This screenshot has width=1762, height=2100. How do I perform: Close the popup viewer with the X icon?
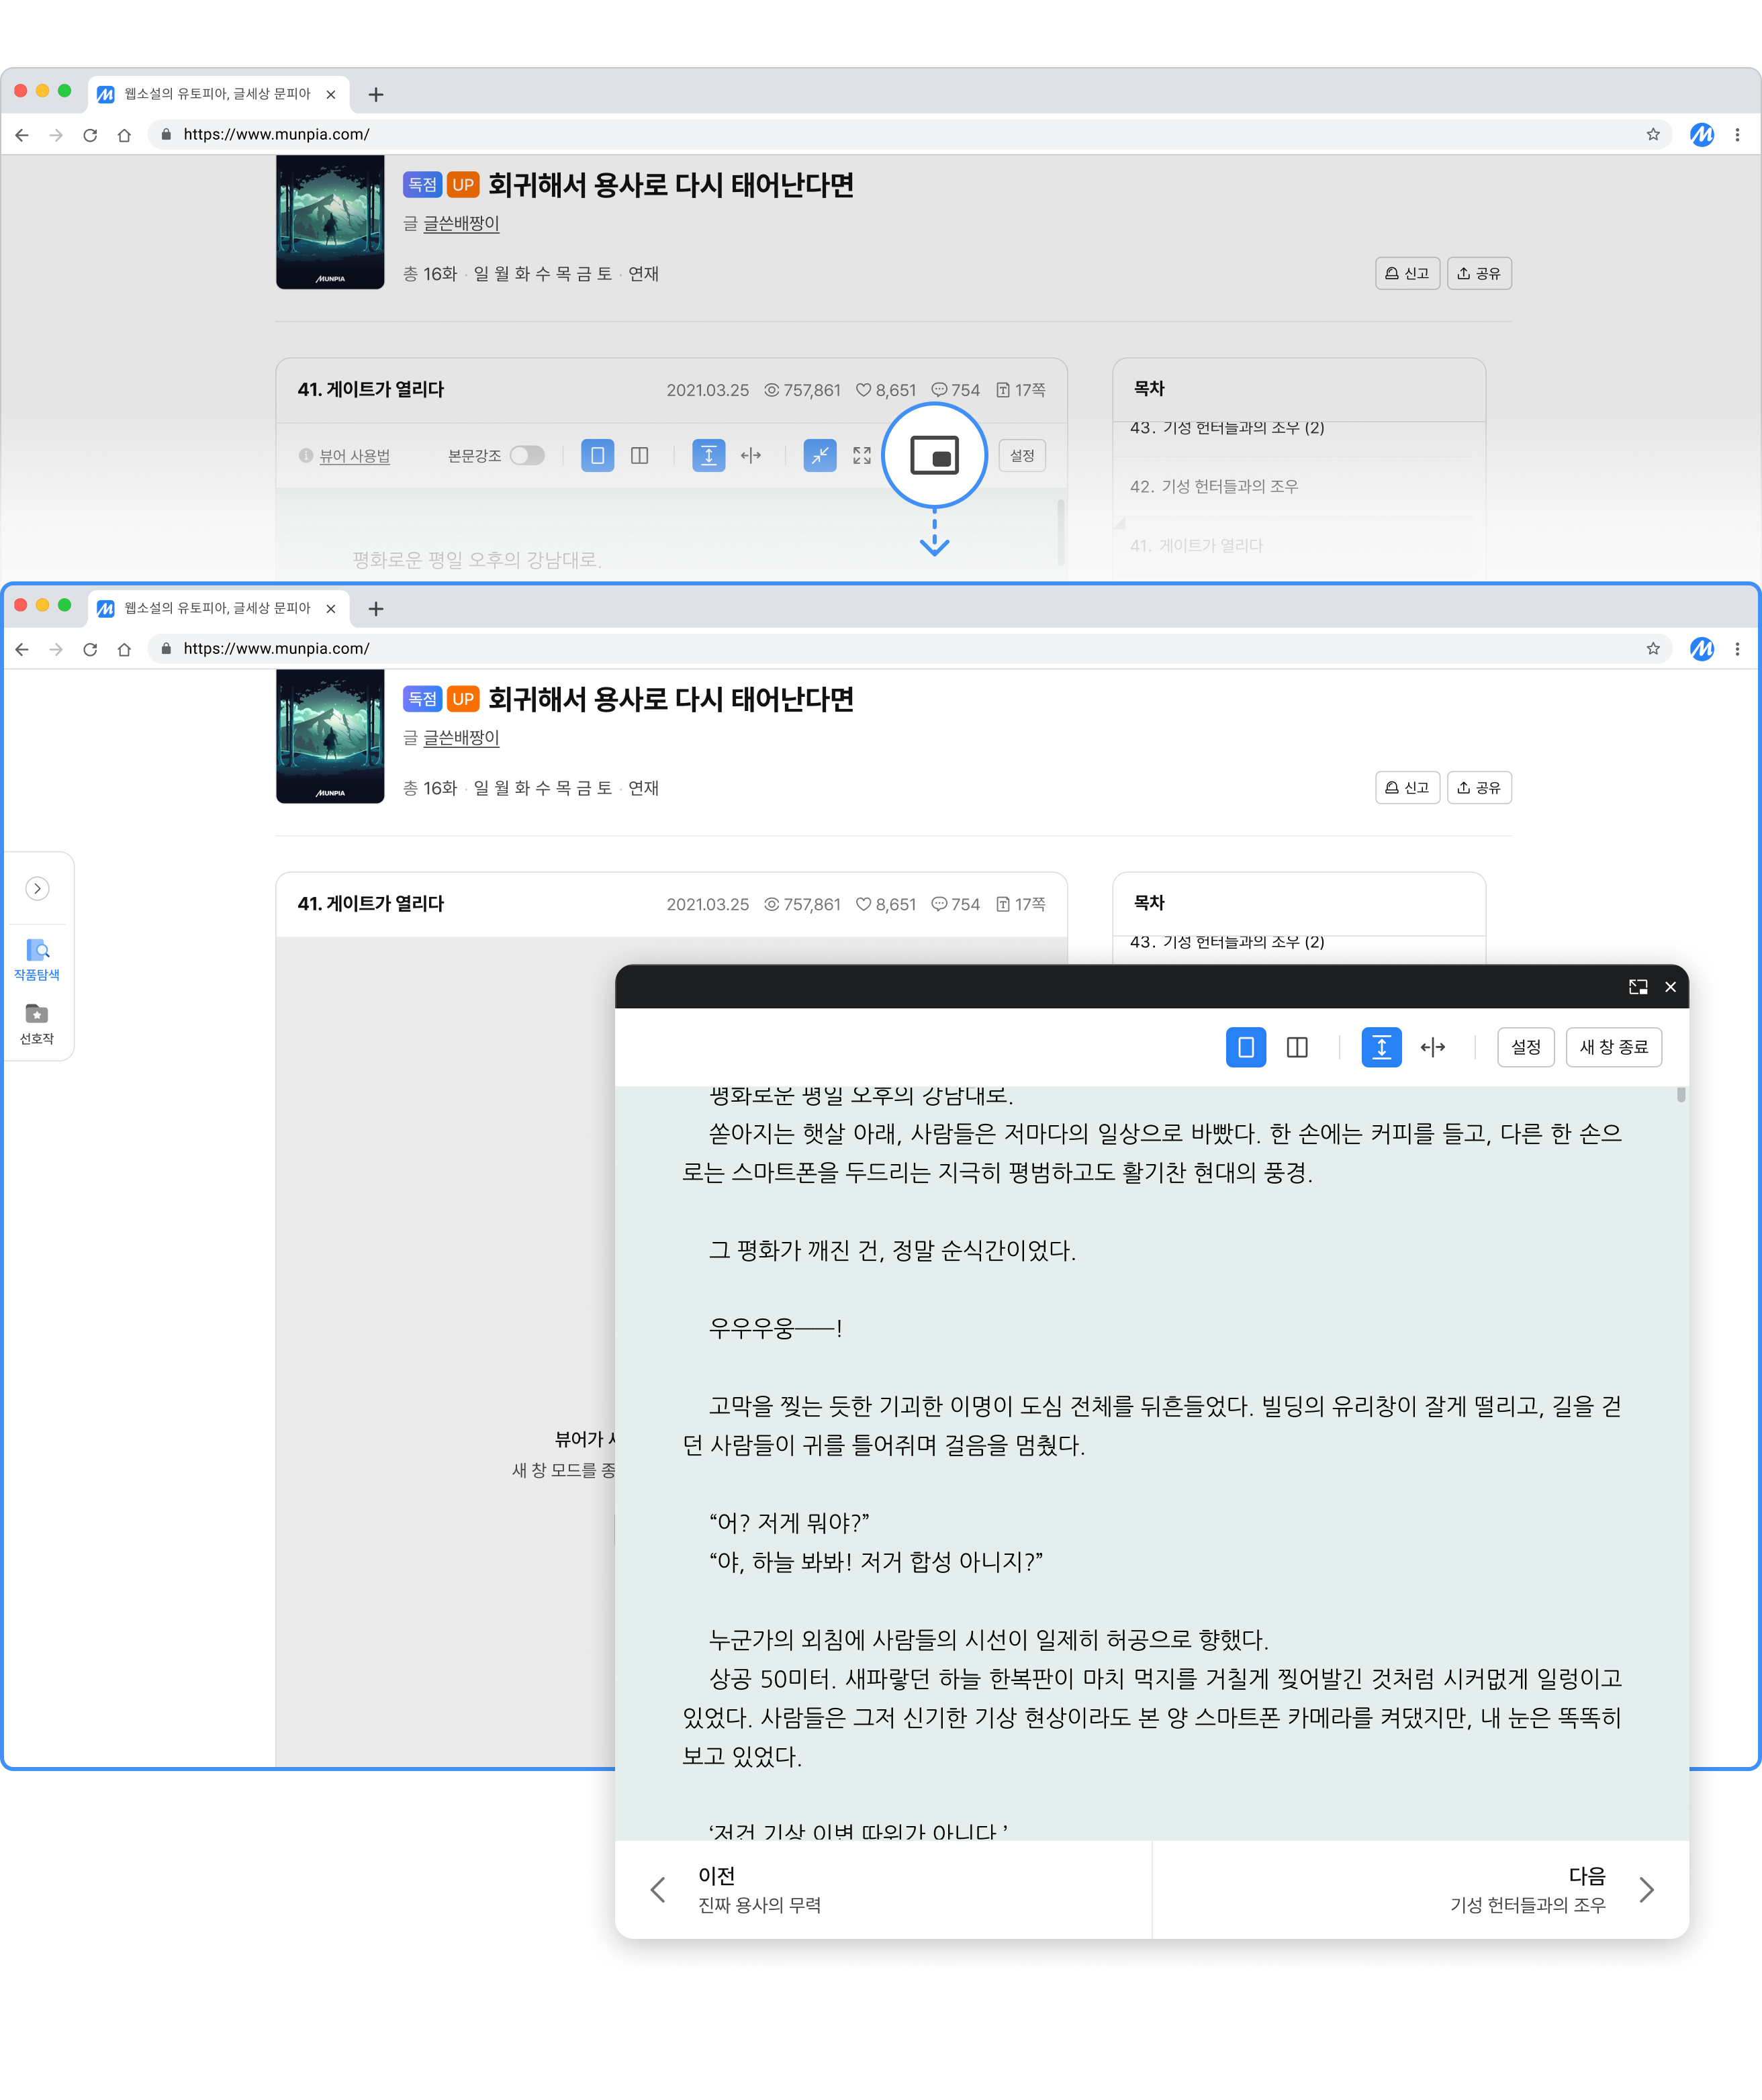point(1670,987)
